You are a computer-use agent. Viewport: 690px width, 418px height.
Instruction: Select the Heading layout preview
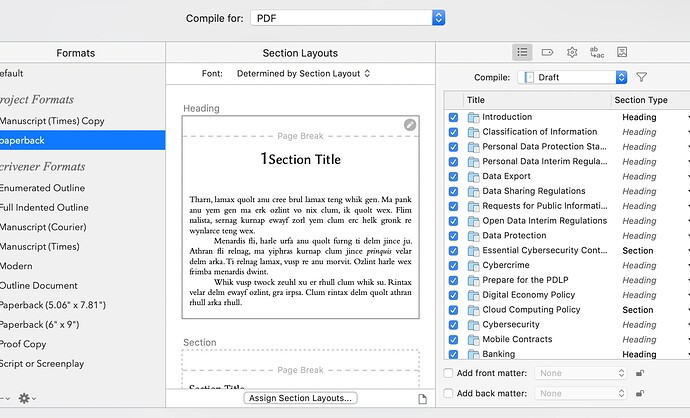(301, 217)
